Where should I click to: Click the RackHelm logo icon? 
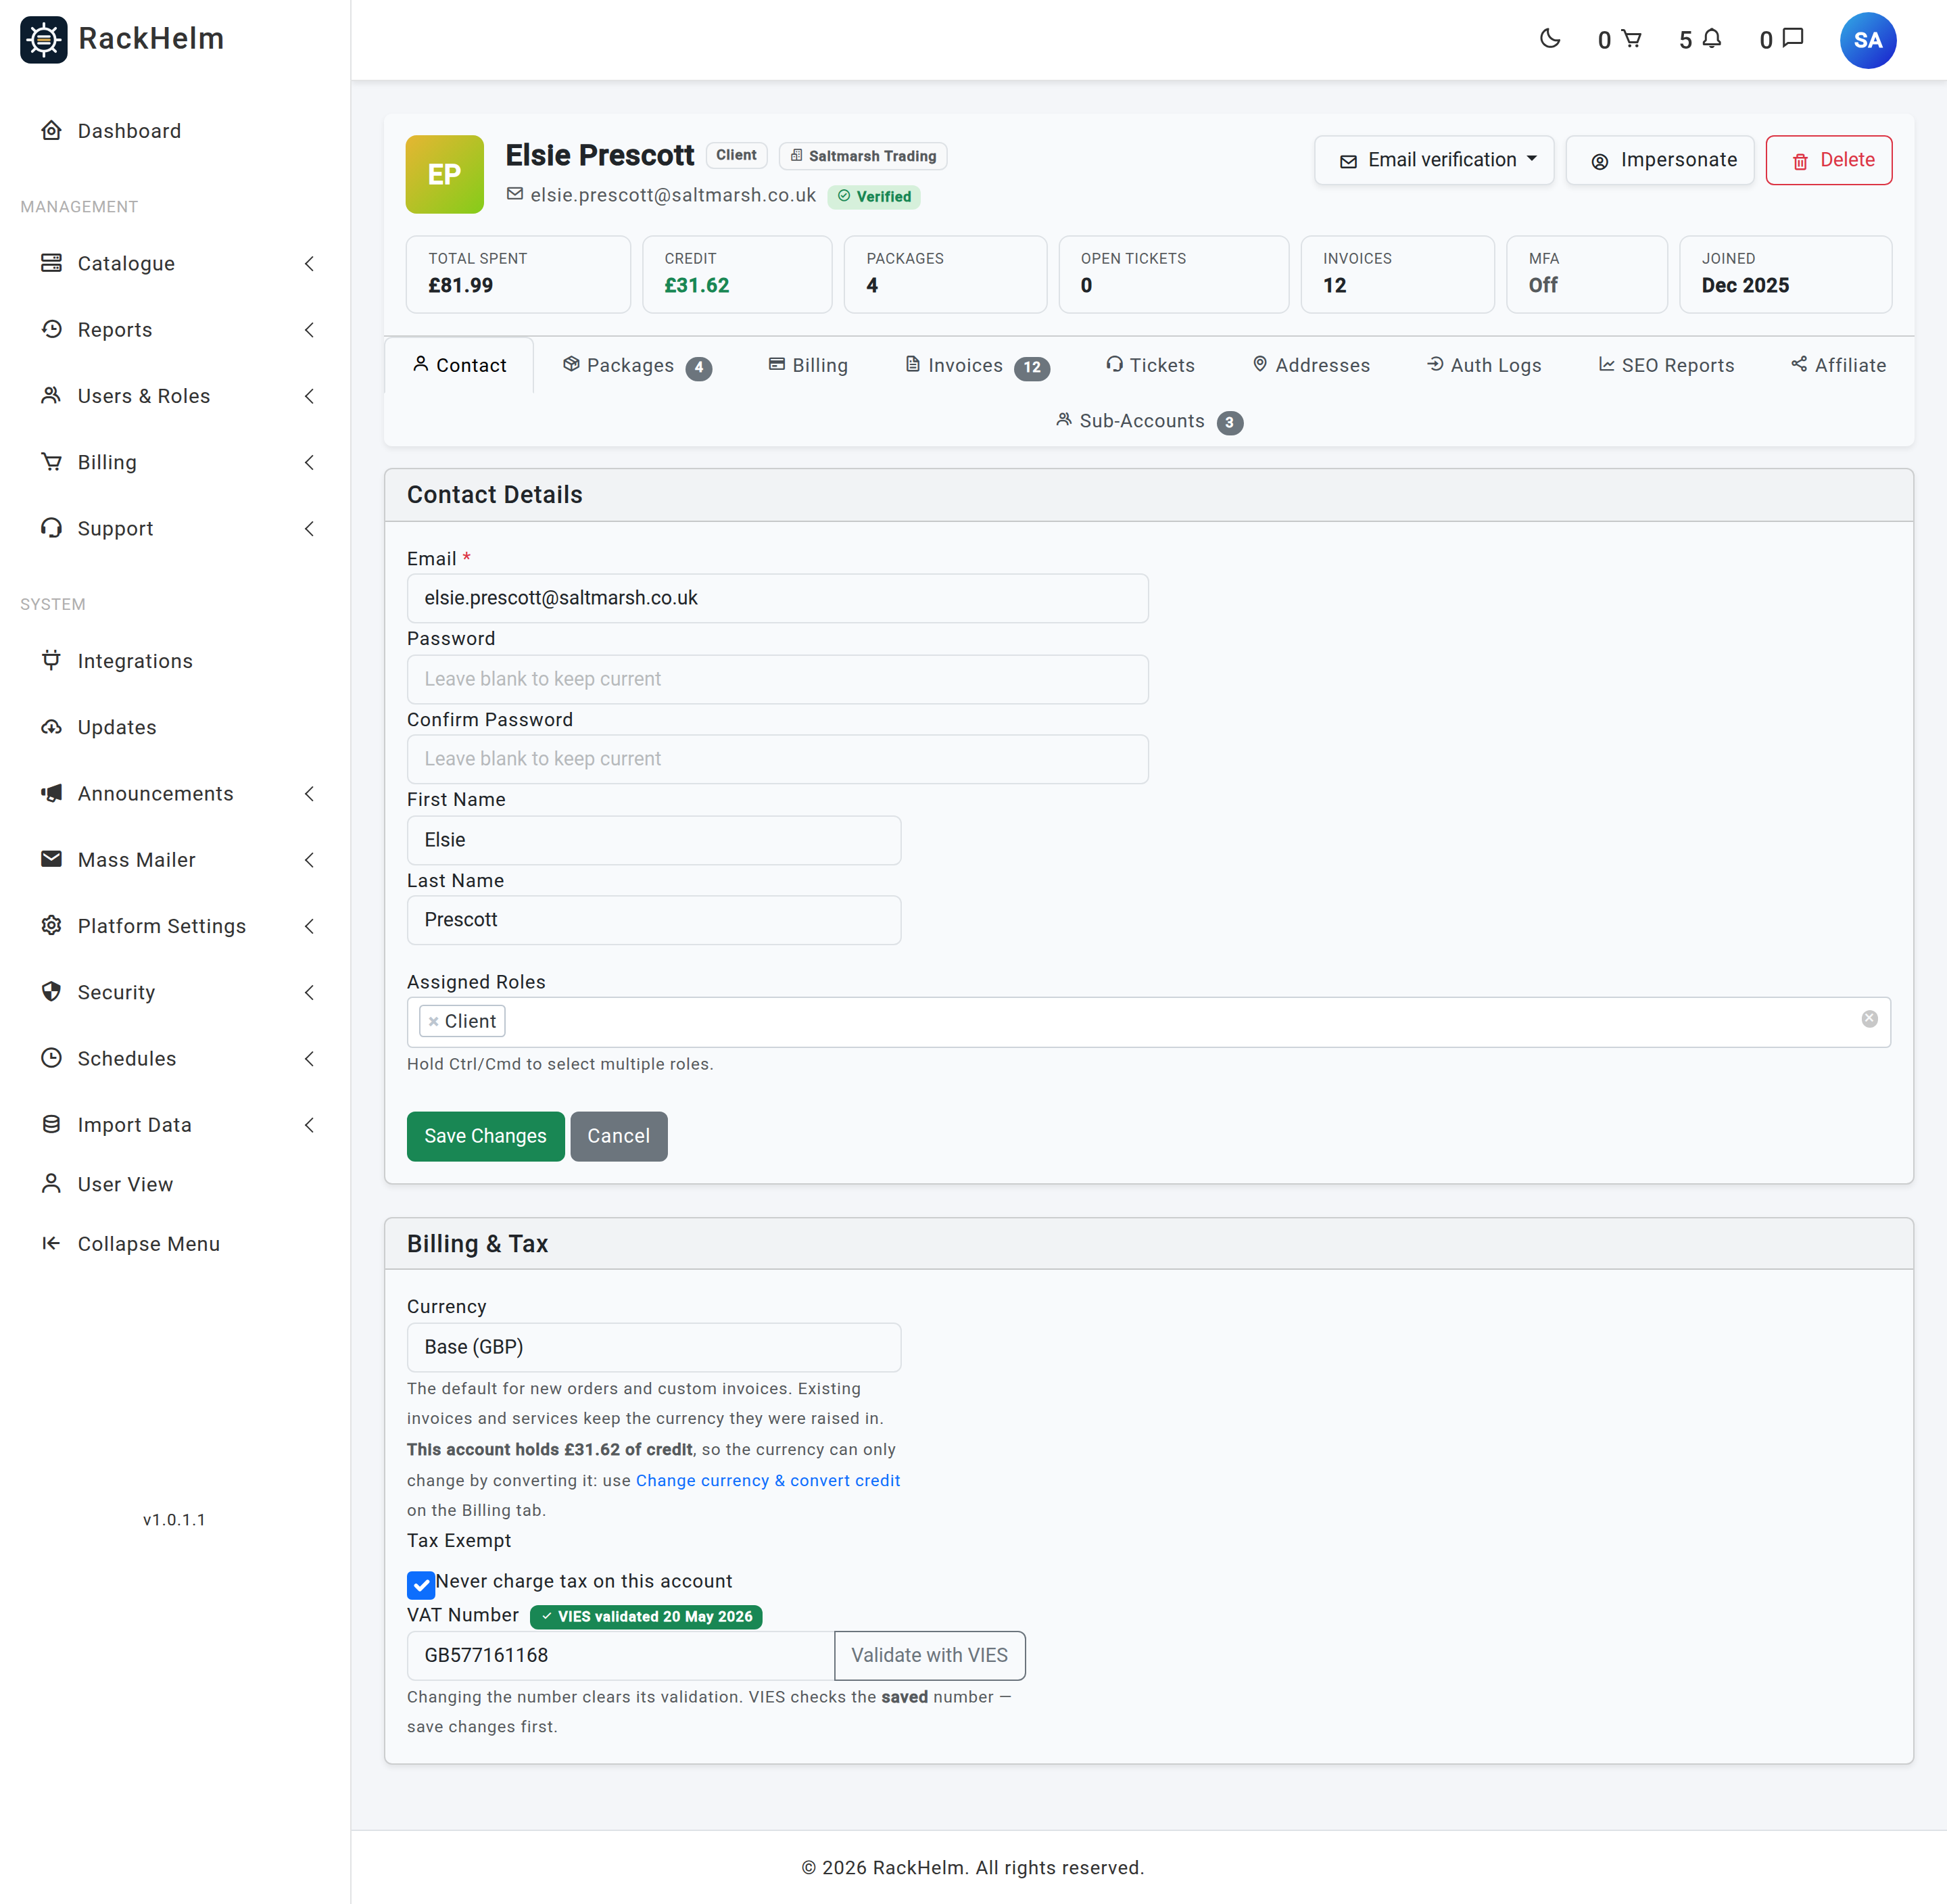[x=44, y=39]
